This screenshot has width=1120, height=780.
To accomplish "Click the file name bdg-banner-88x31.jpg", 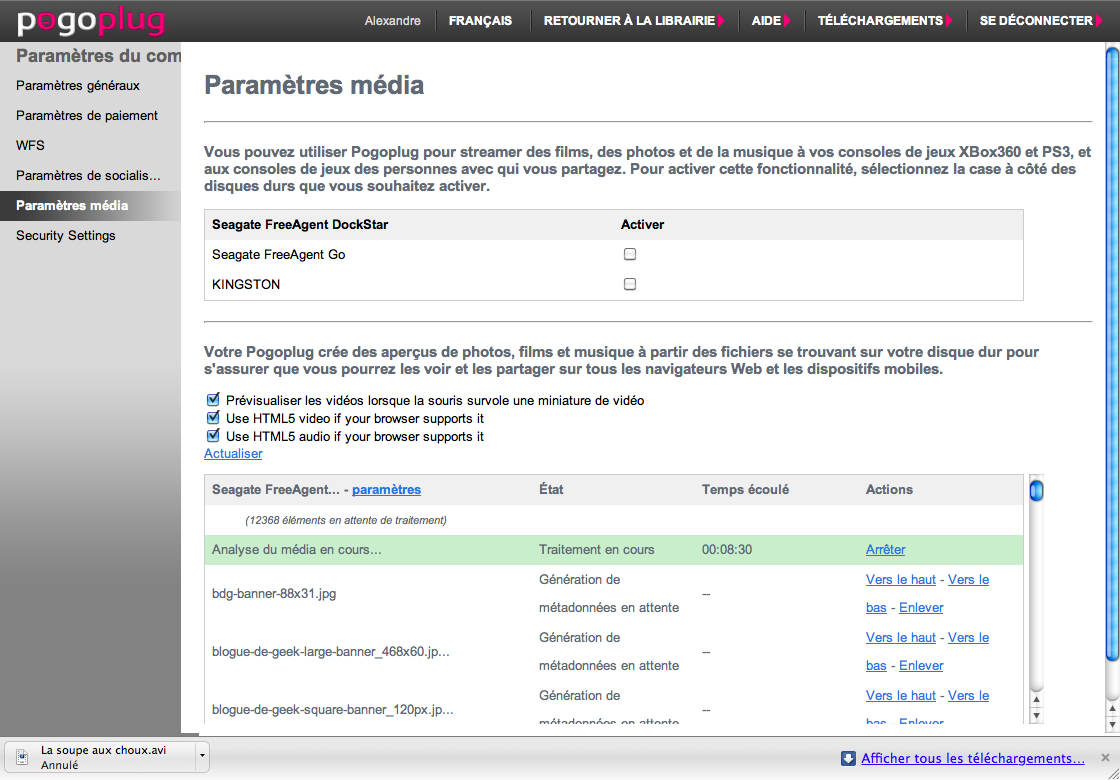I will (274, 594).
